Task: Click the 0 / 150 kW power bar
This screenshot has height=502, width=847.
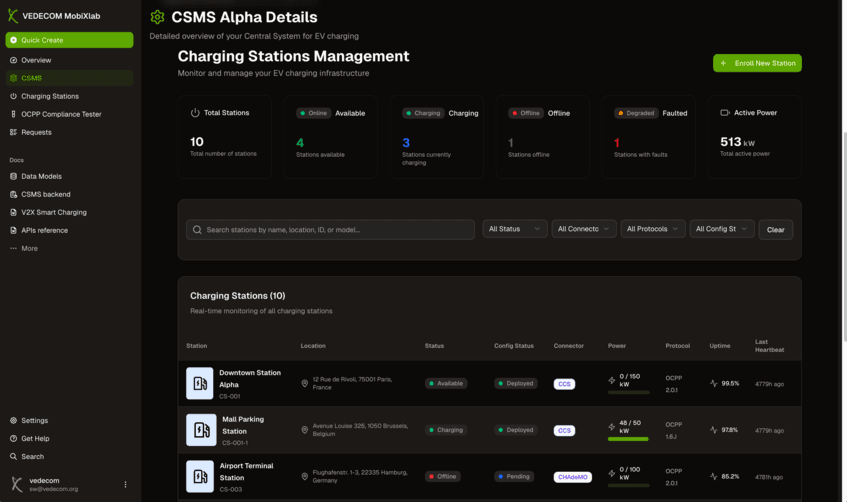Action: [x=628, y=392]
